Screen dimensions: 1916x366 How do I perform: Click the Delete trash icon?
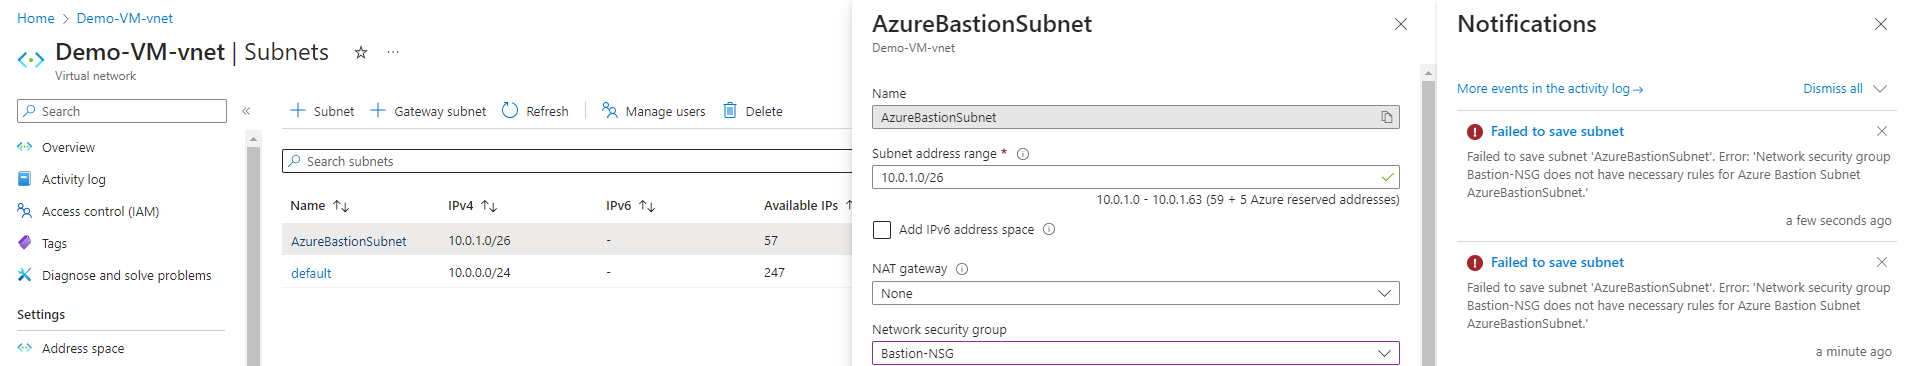click(730, 110)
